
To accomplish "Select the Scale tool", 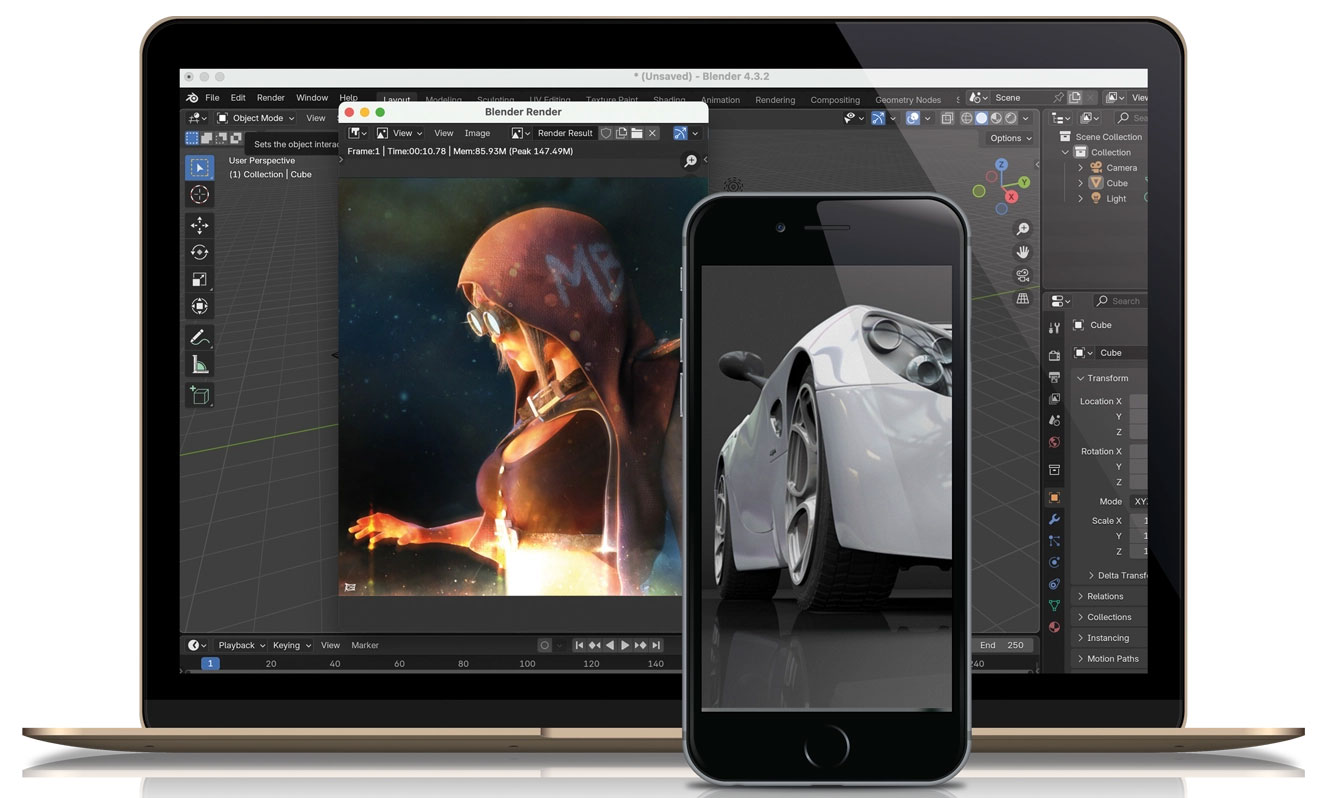I will pos(199,280).
